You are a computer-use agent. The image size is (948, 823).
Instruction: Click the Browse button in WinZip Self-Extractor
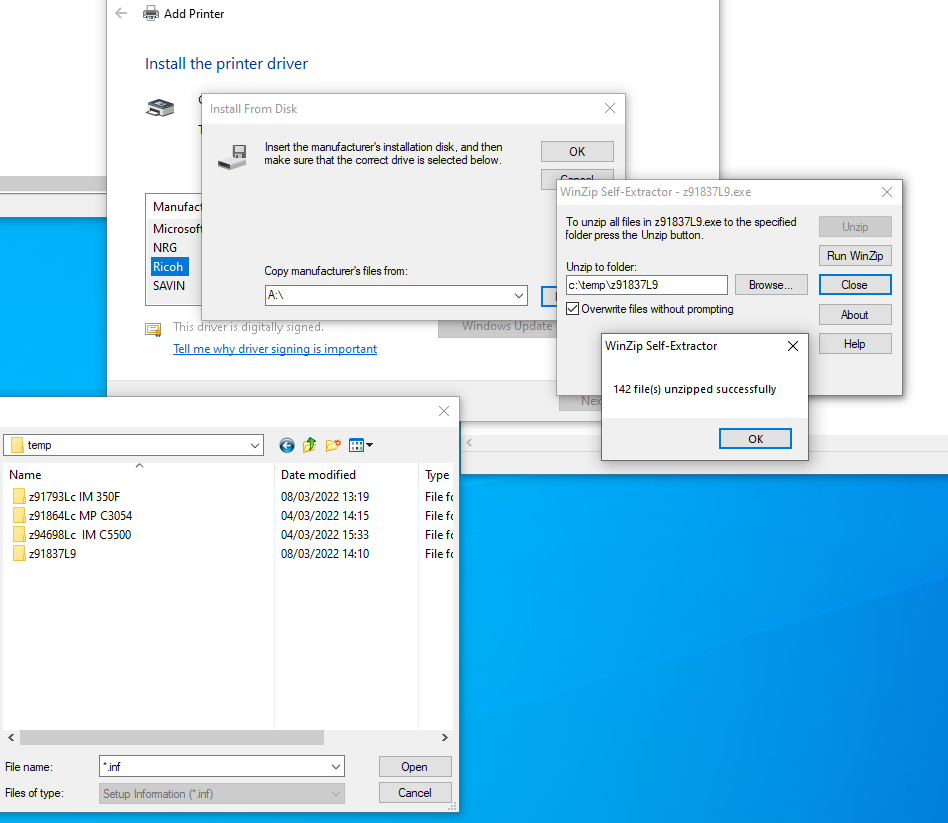[770, 285]
